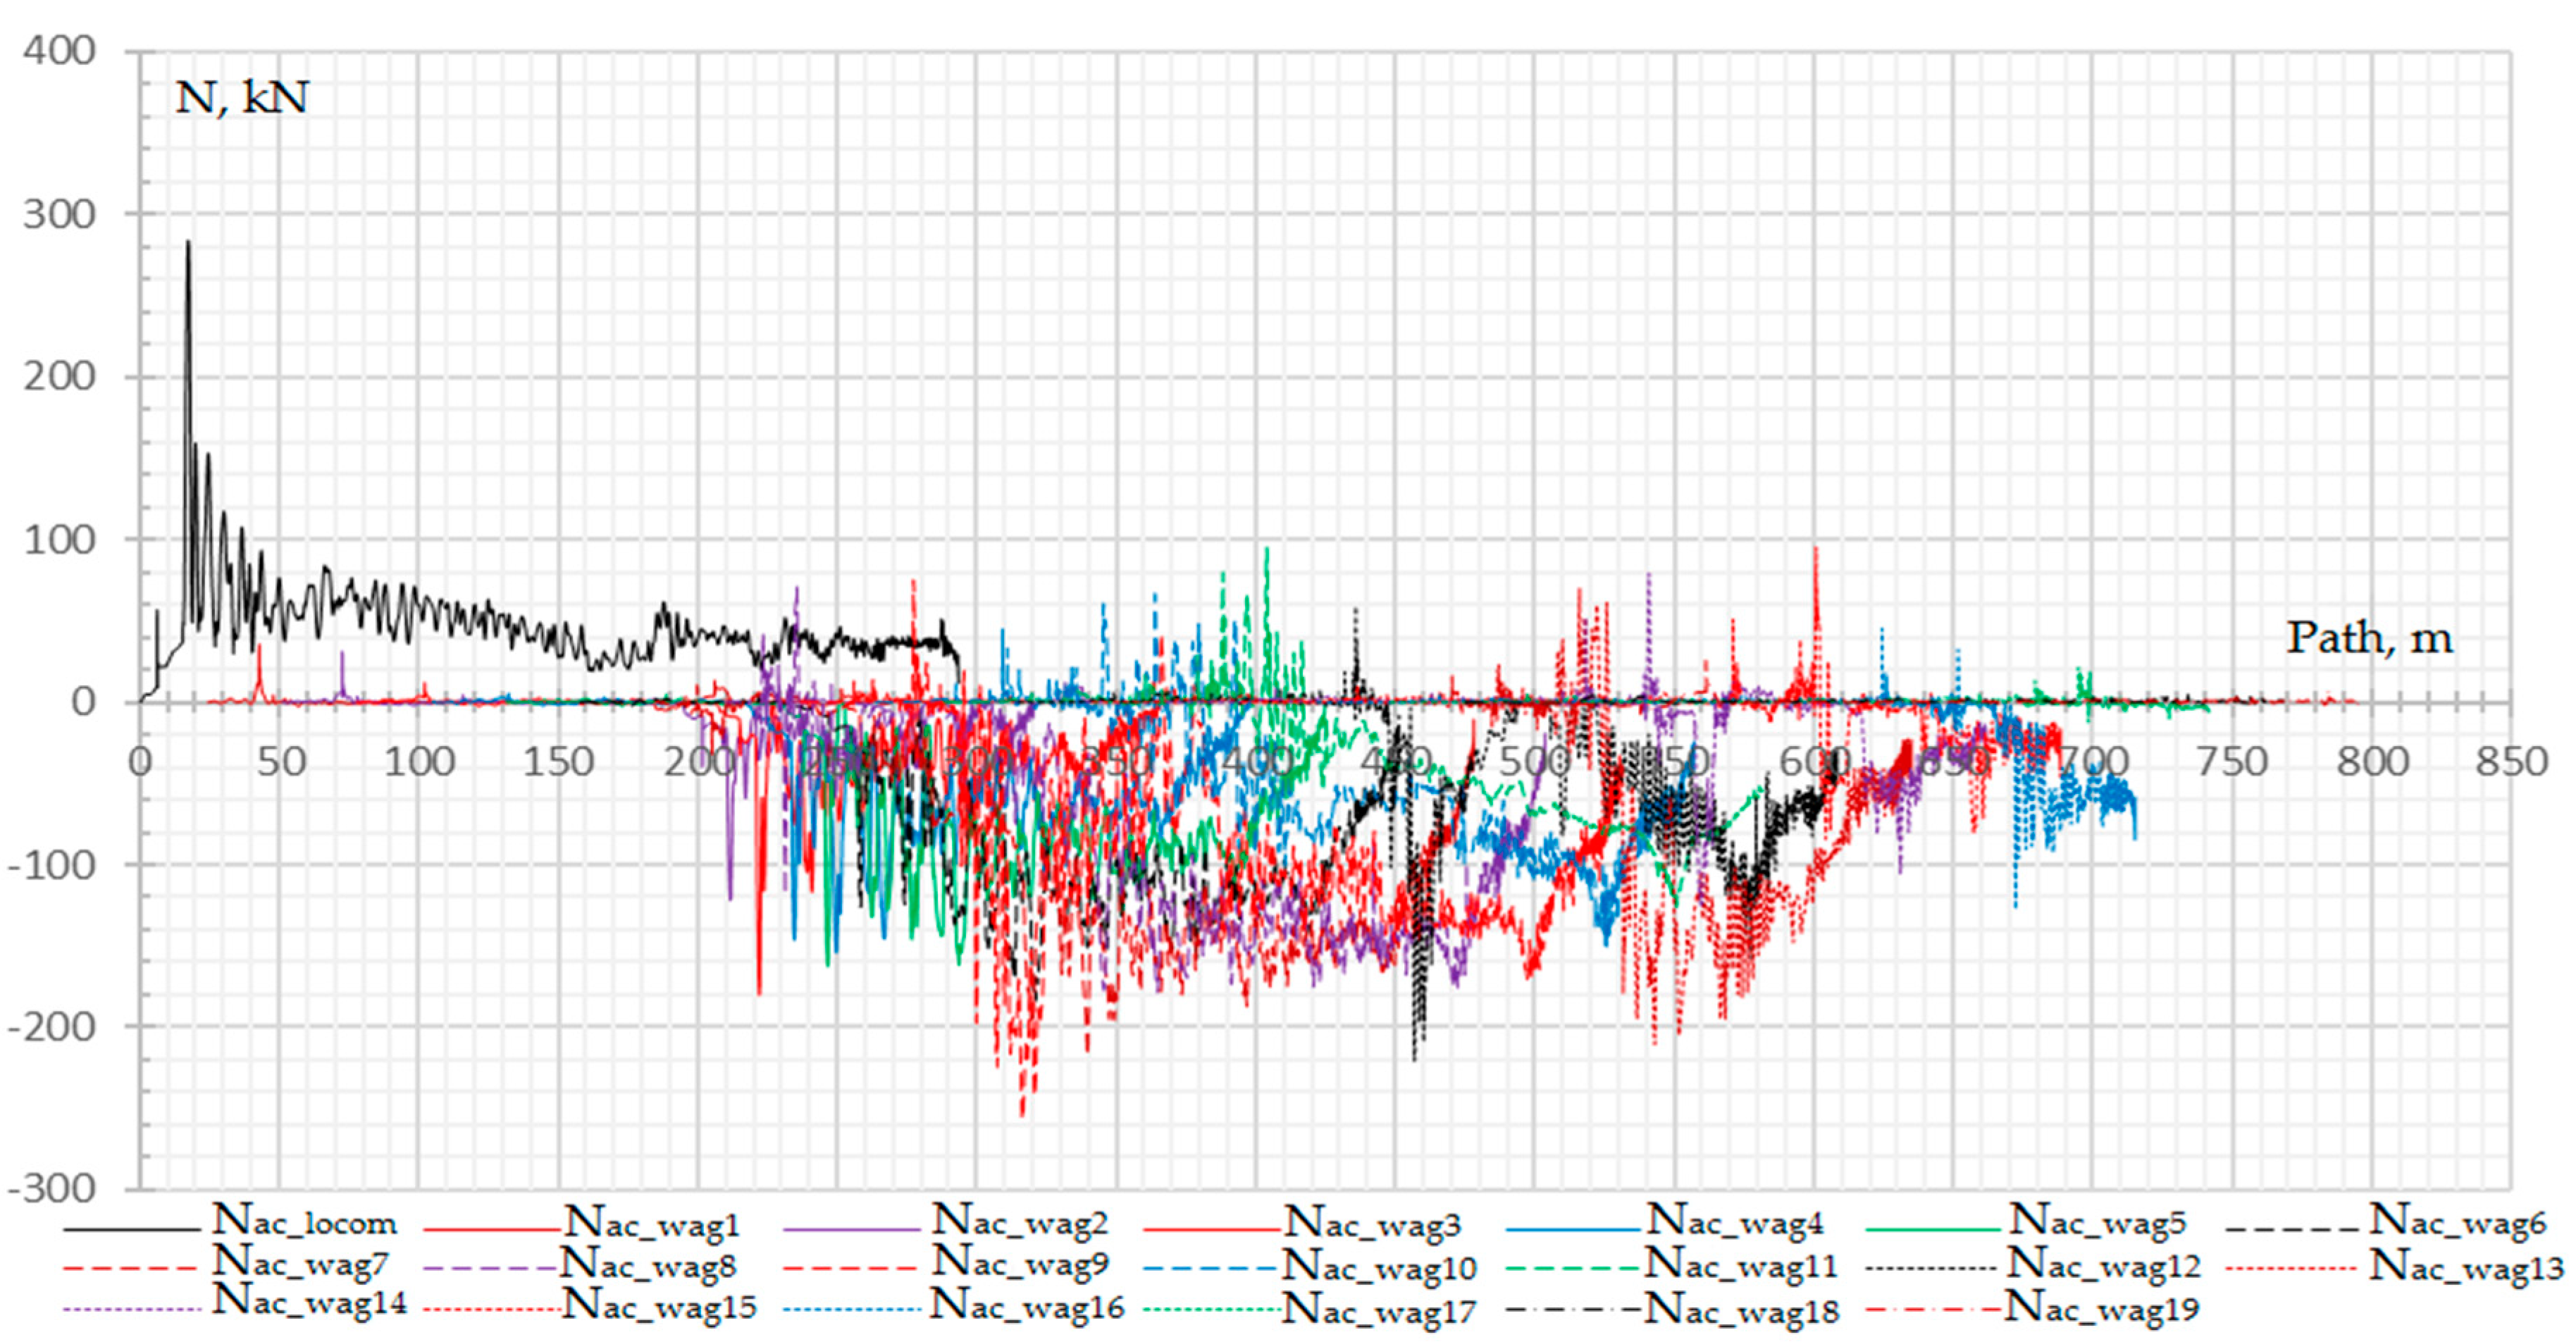This screenshot has width=2576, height=1342.
Task: Select the Nac_wag4 legend entry
Action: coord(1735,1222)
